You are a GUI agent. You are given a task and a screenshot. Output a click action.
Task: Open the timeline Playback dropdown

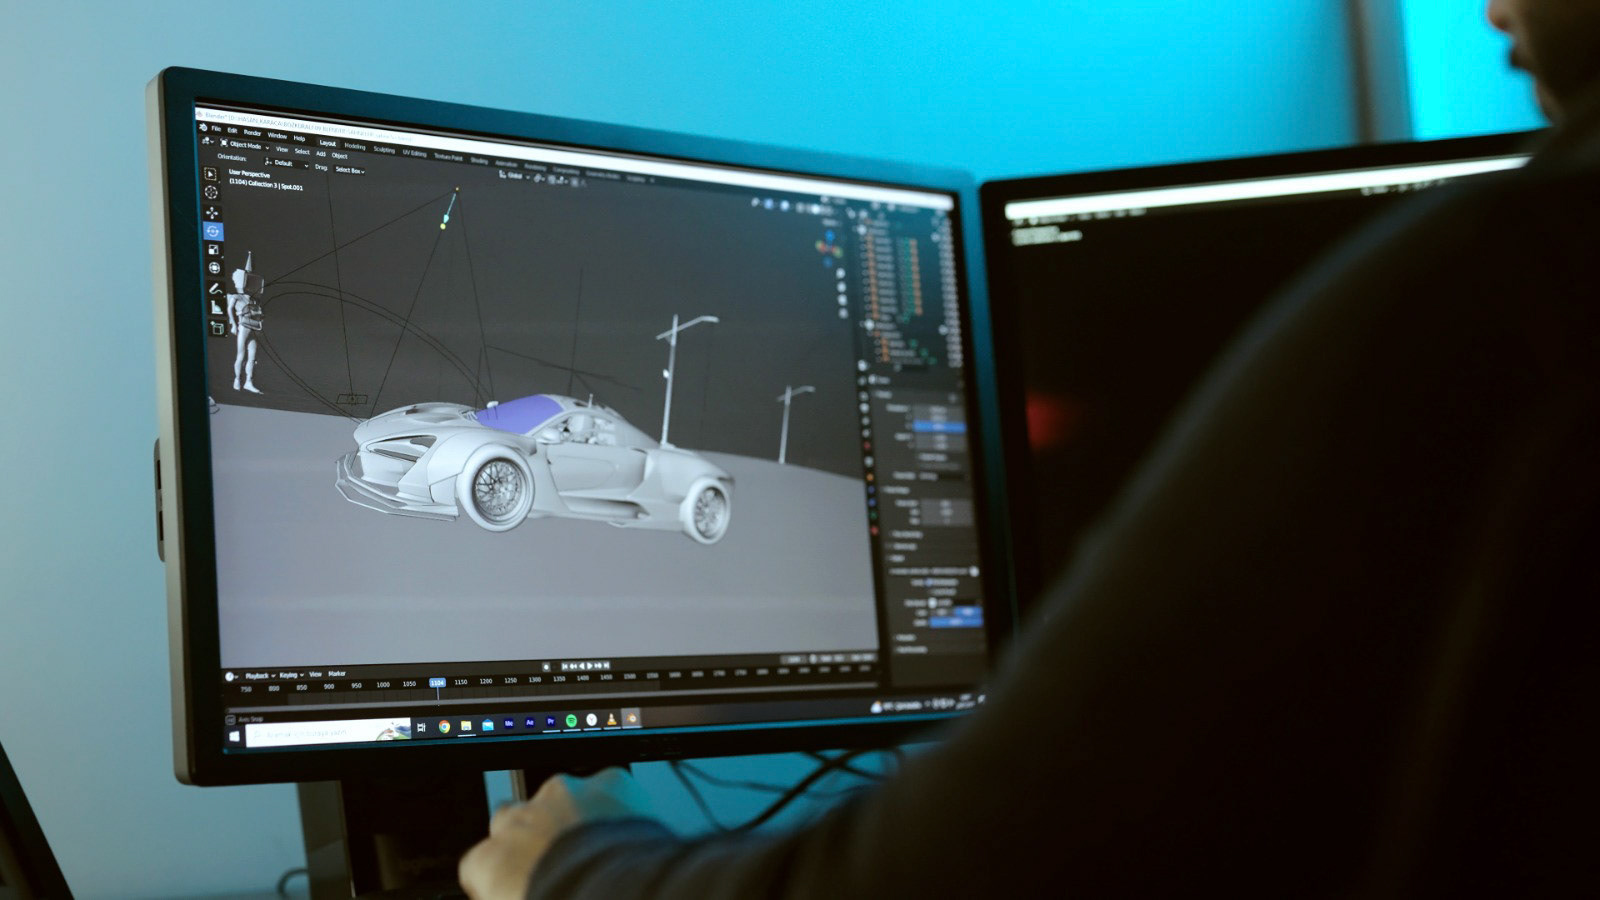pos(260,676)
